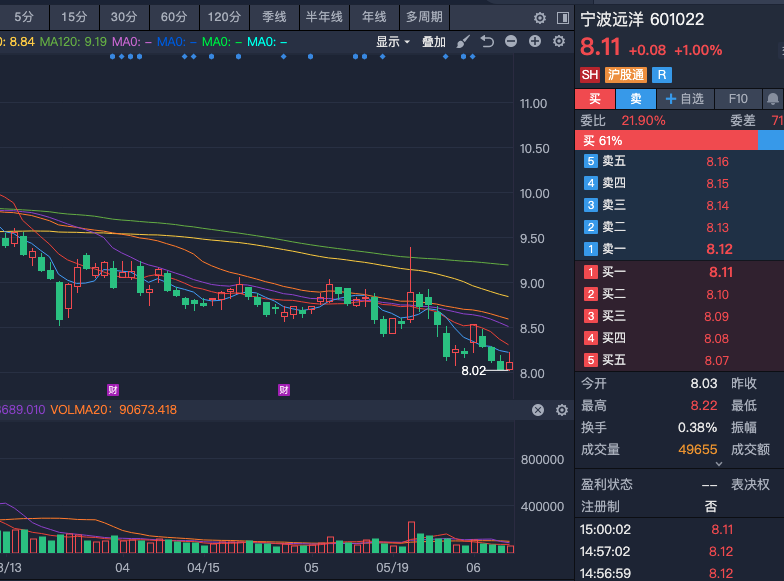
Task: Click 最高 8.22 value
Action: (704, 406)
